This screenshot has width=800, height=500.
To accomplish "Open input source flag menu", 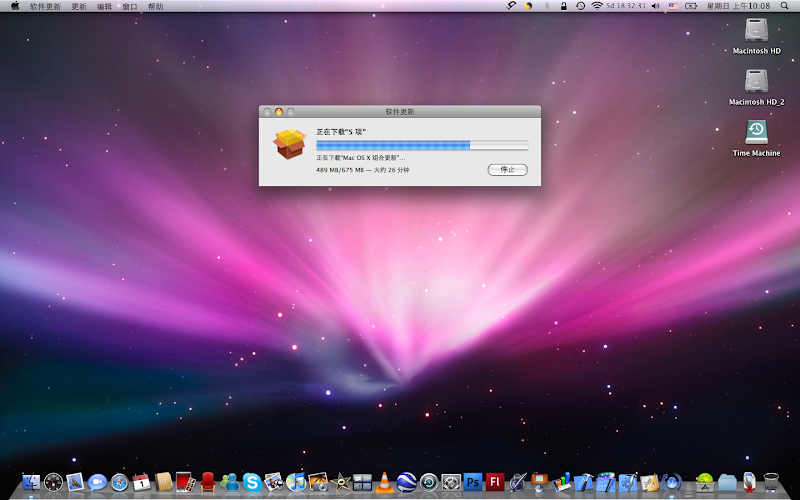I will coord(673,6).
